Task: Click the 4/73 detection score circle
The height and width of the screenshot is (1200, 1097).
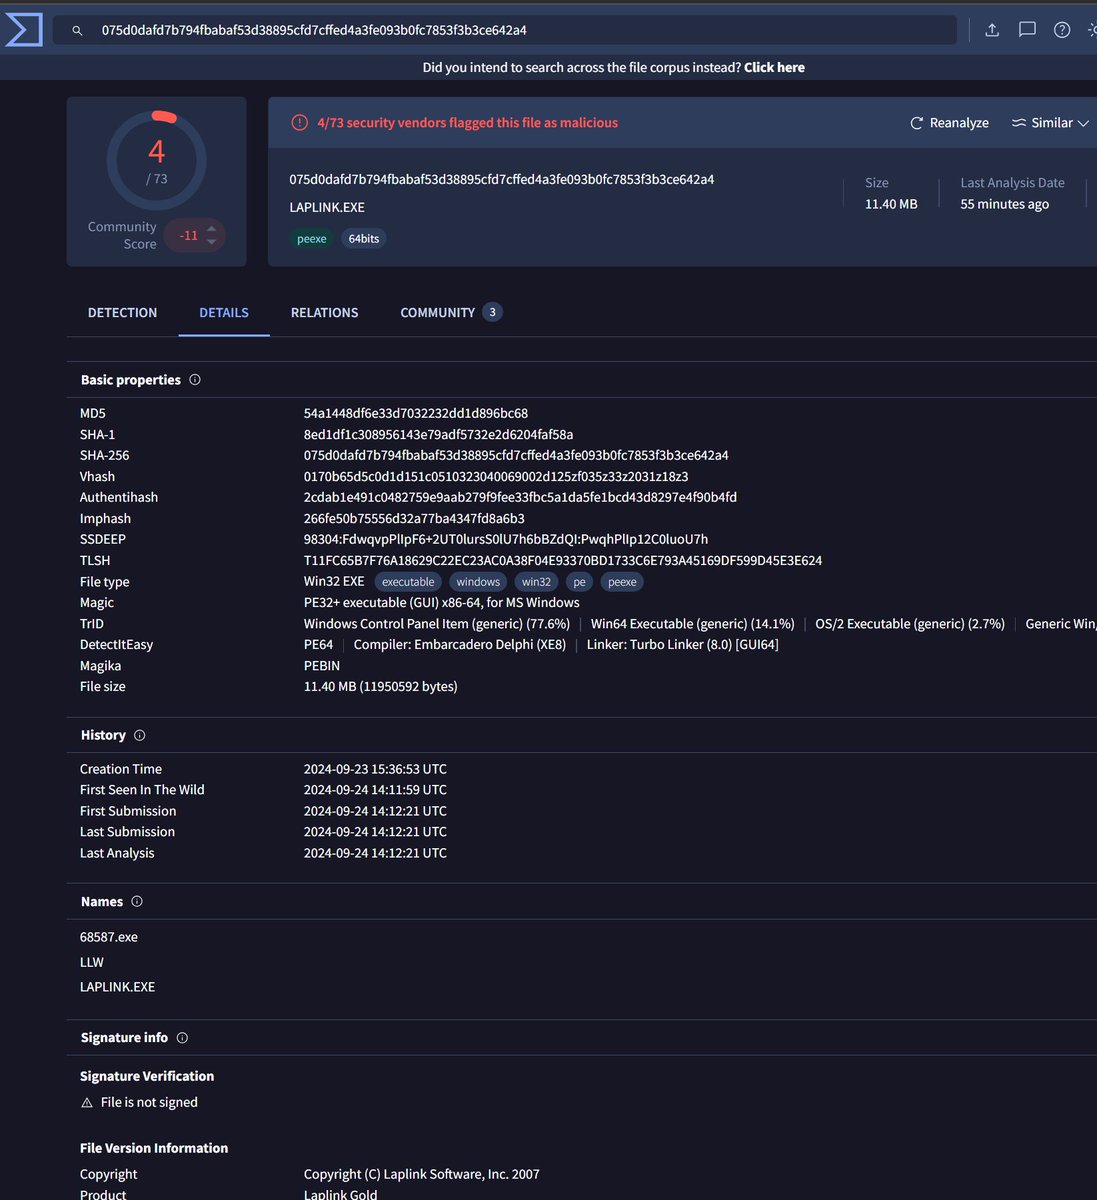Action: click(157, 160)
